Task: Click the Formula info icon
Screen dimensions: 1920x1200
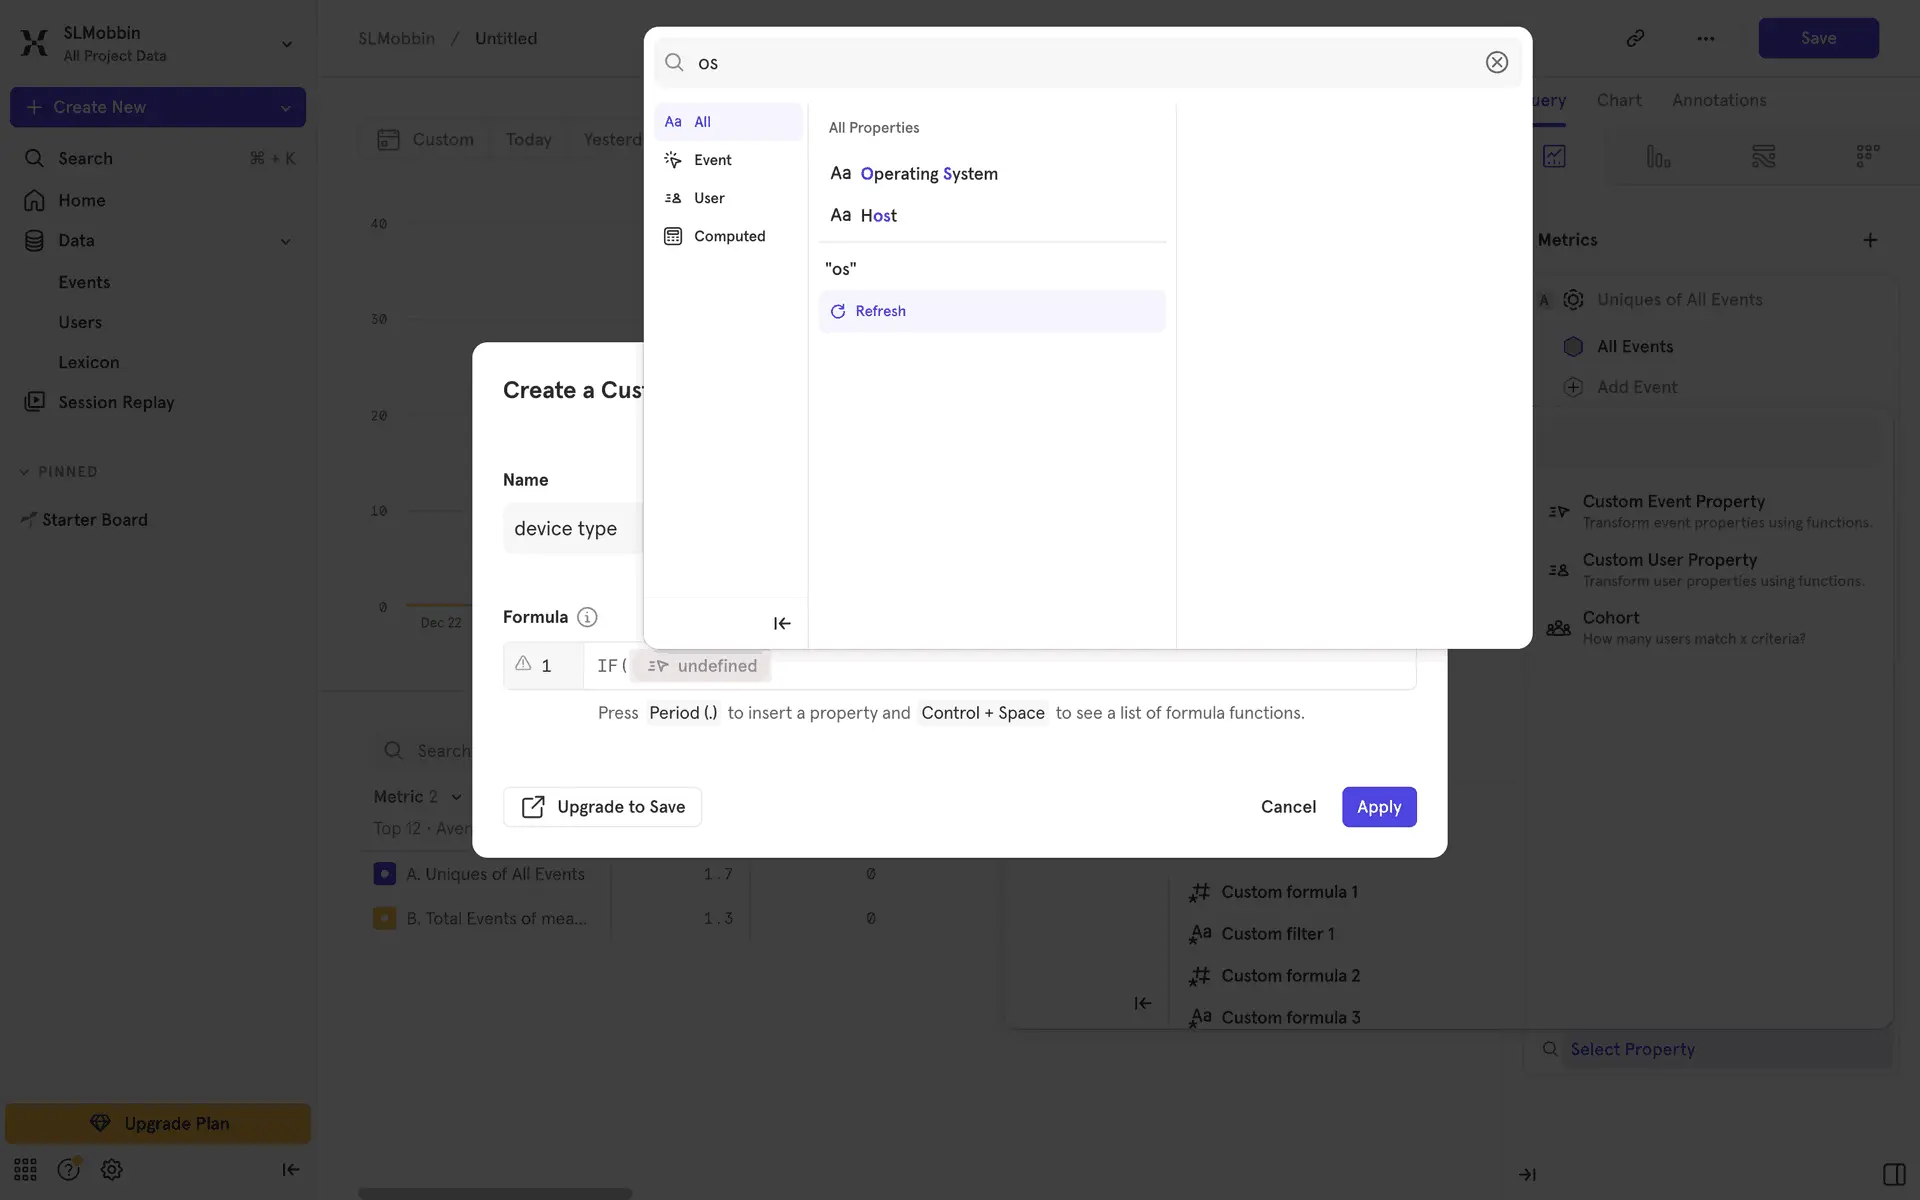Action: point(587,617)
